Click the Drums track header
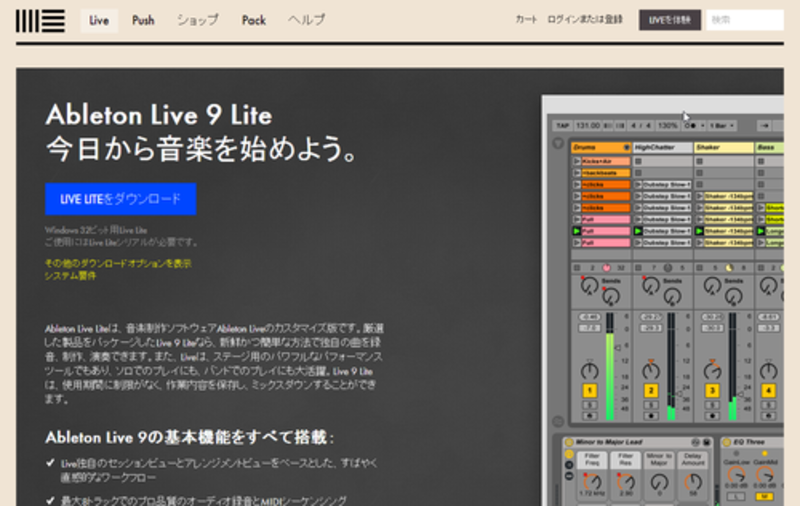800x506 pixels. 601,147
